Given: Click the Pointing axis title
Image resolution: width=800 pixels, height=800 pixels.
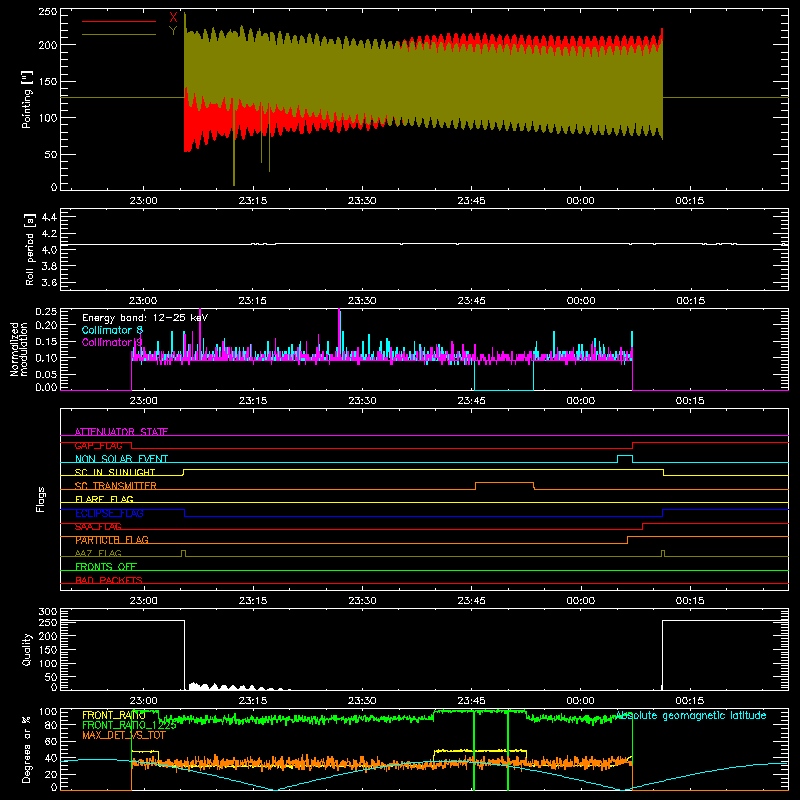Looking at the screenshot, I should (x=27, y=99).
